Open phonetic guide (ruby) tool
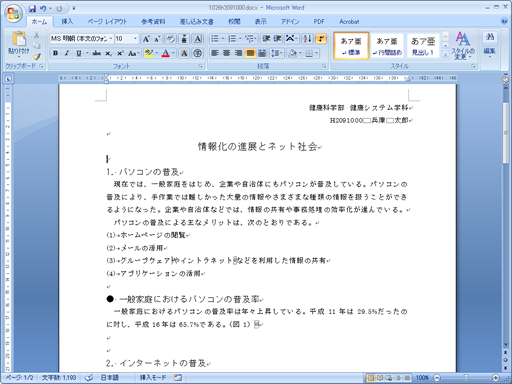512x384 pixels. coord(184,39)
